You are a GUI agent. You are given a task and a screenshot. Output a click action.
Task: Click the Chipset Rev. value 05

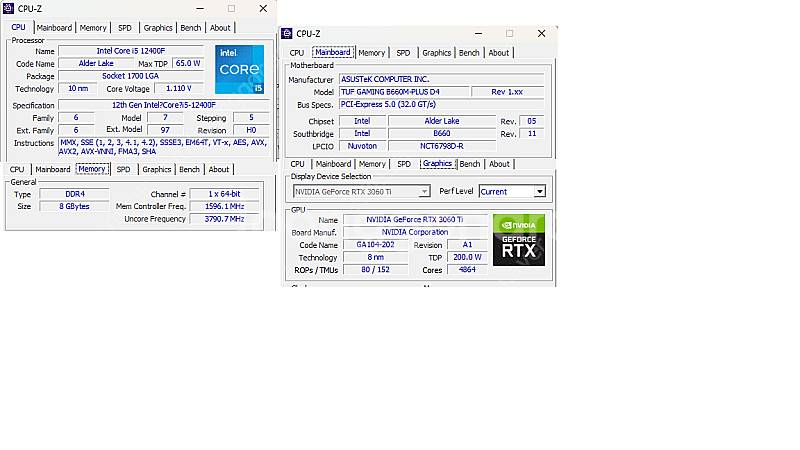click(x=532, y=121)
